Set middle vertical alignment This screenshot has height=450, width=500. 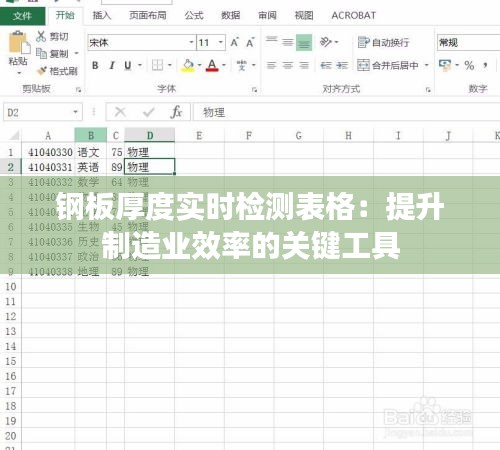click(288, 42)
